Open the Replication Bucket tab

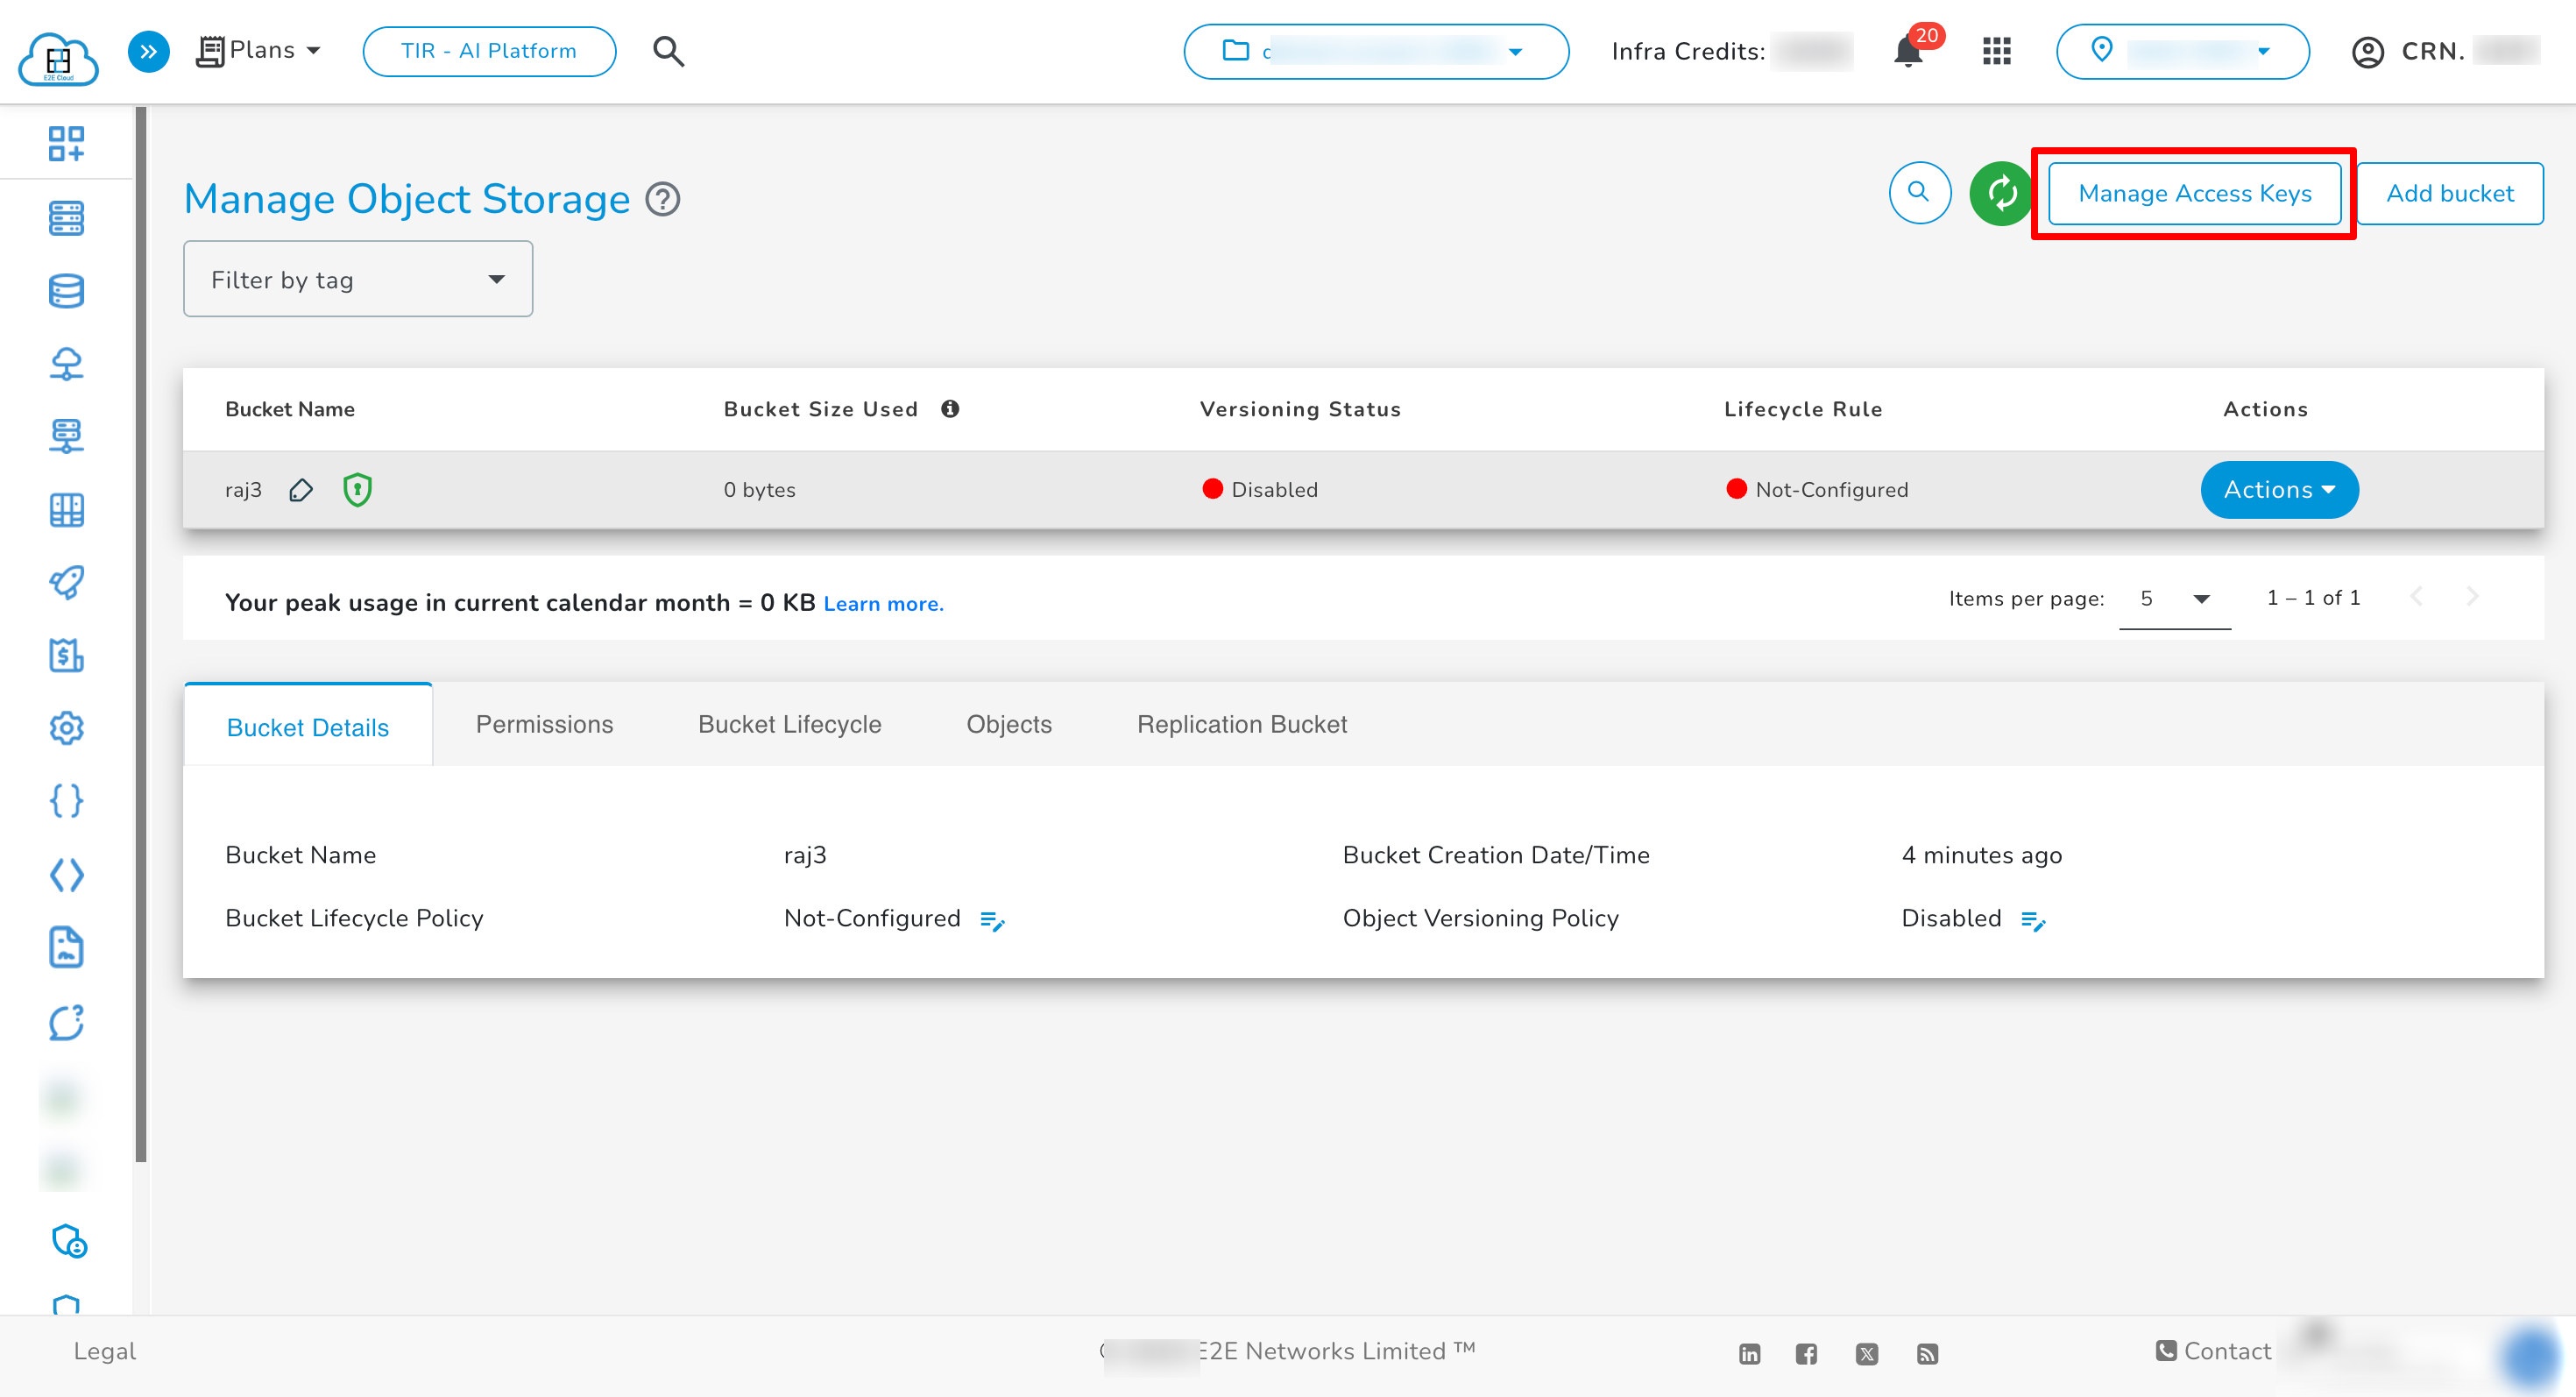[1242, 724]
